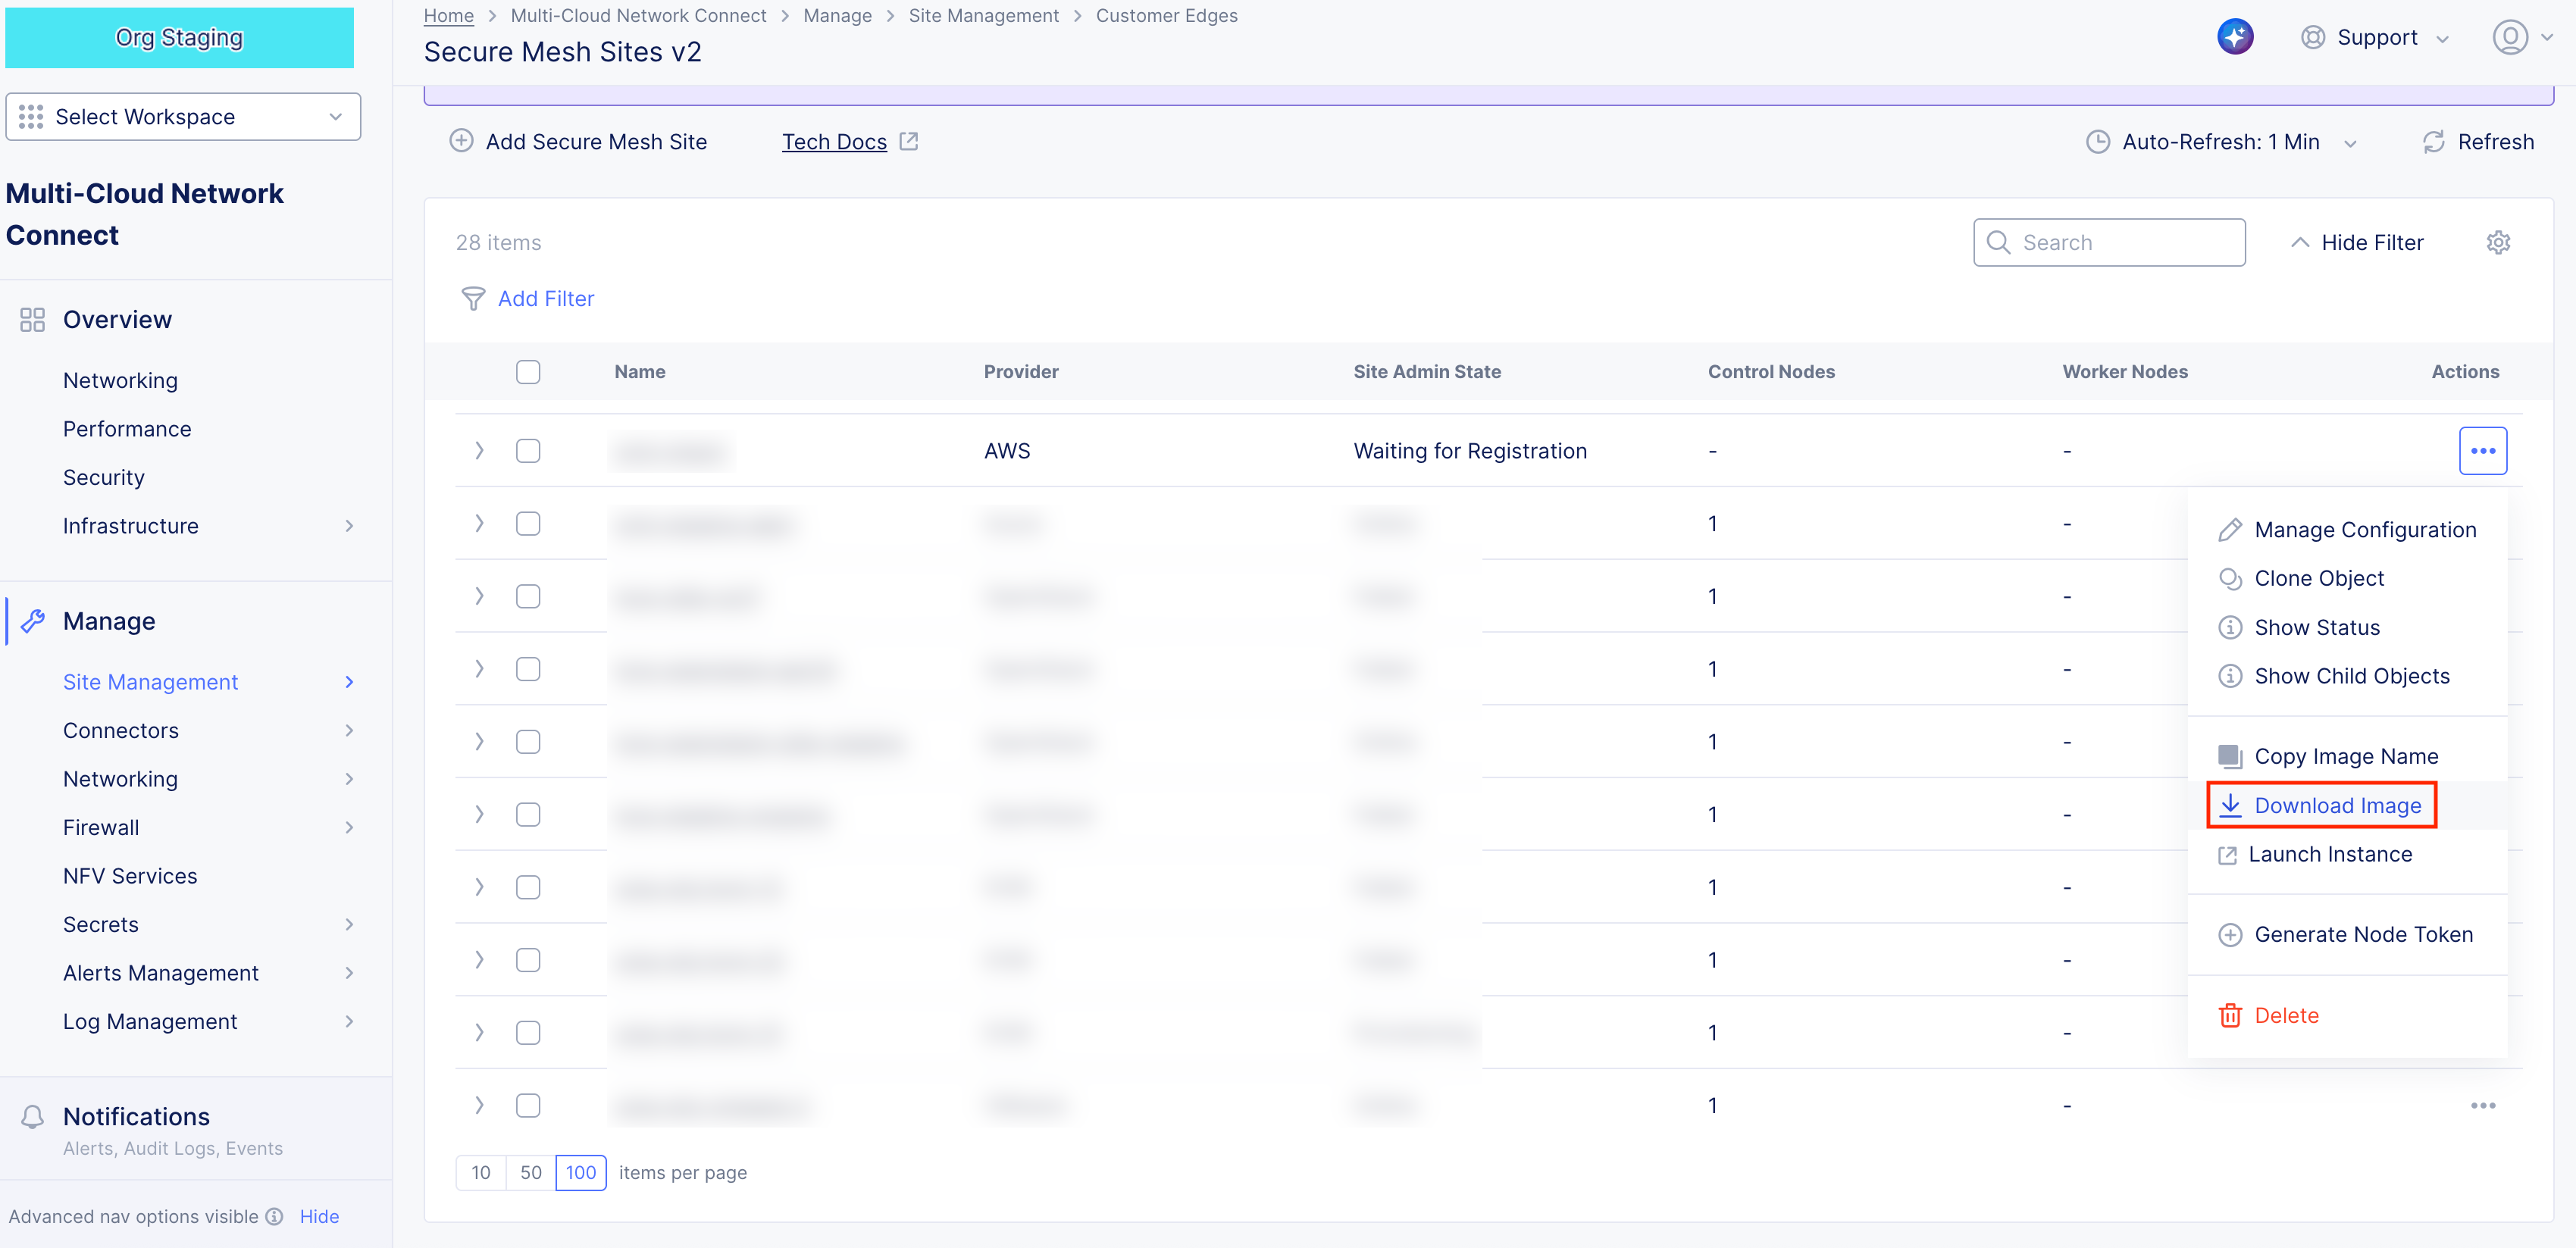Choose Generate Node Token menu option
Viewport: 2576px width, 1248px height.
pyautogui.click(x=2362, y=934)
